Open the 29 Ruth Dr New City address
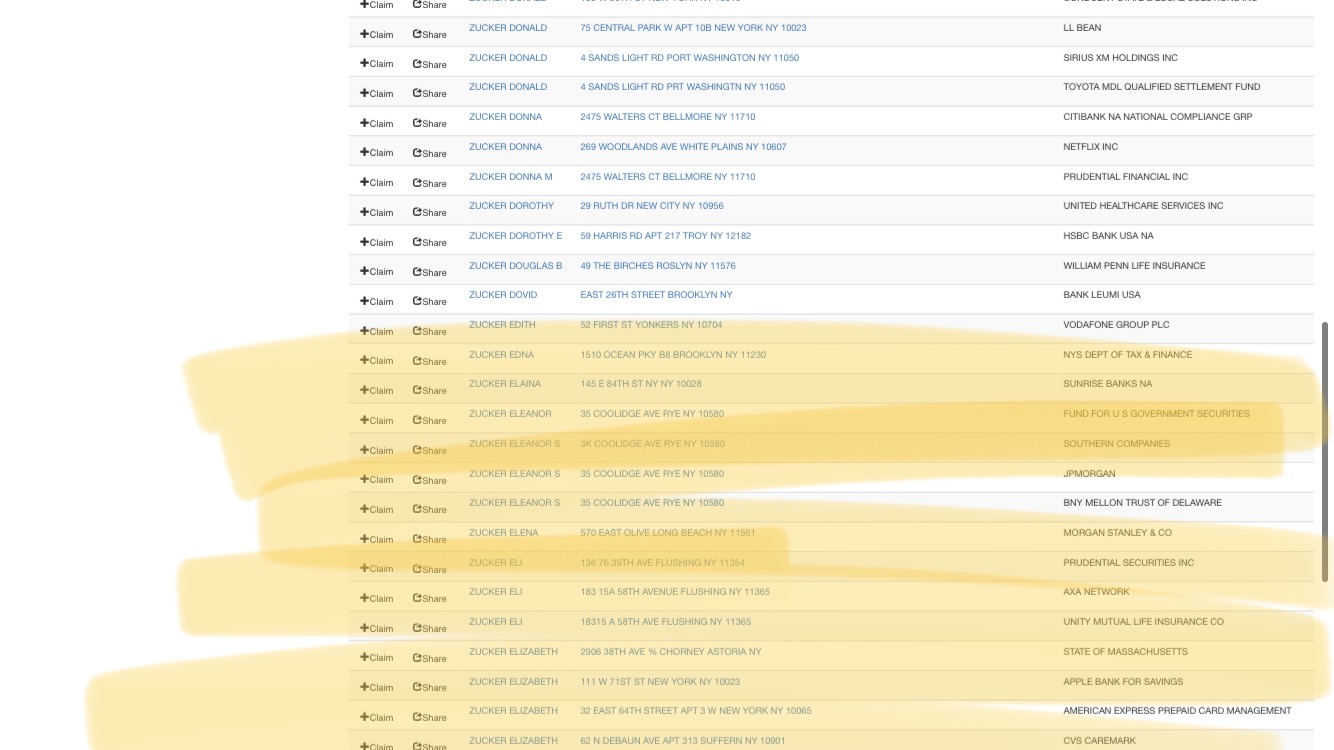 tap(652, 206)
